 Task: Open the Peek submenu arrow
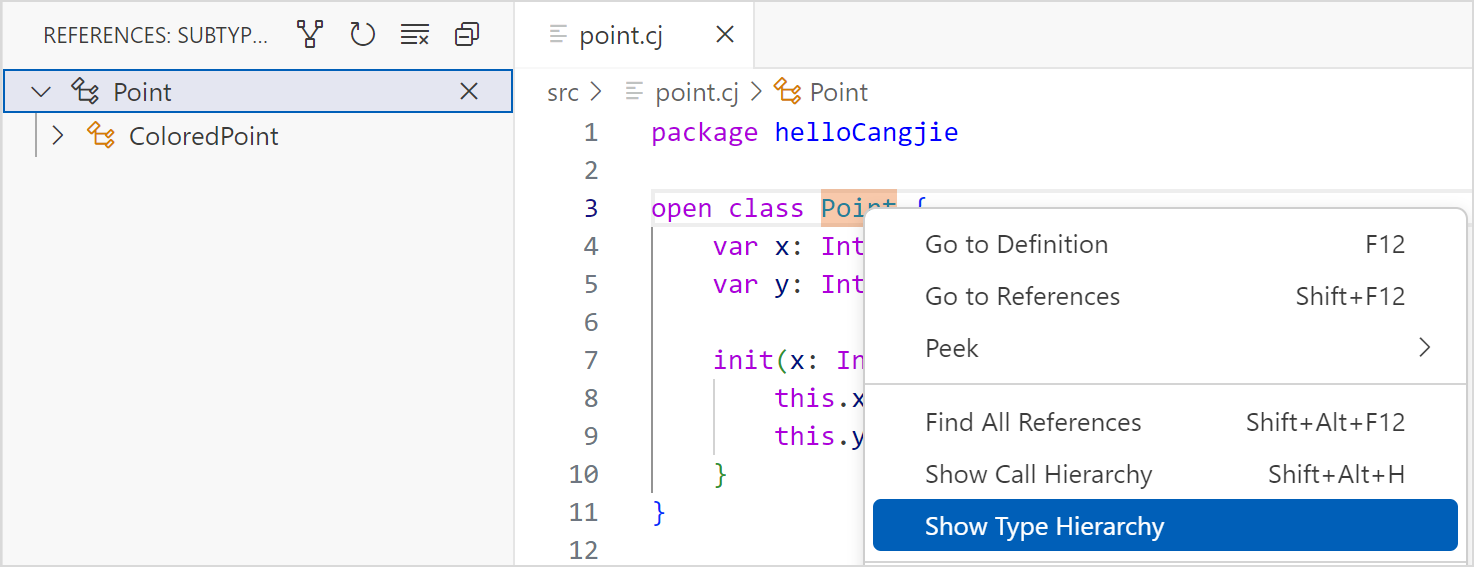[x=1424, y=348]
